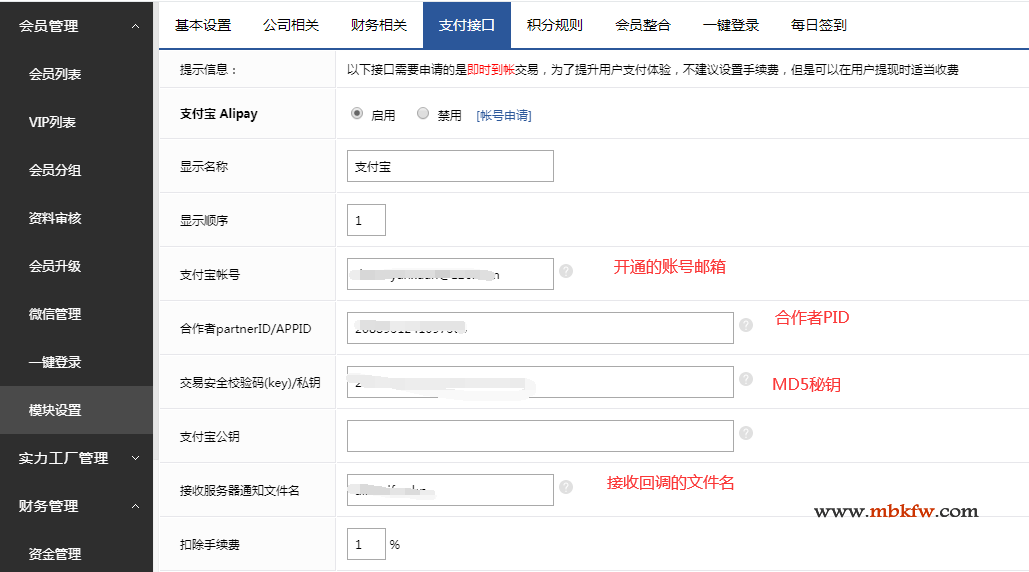Click the 显示名称 input field

tap(450, 166)
